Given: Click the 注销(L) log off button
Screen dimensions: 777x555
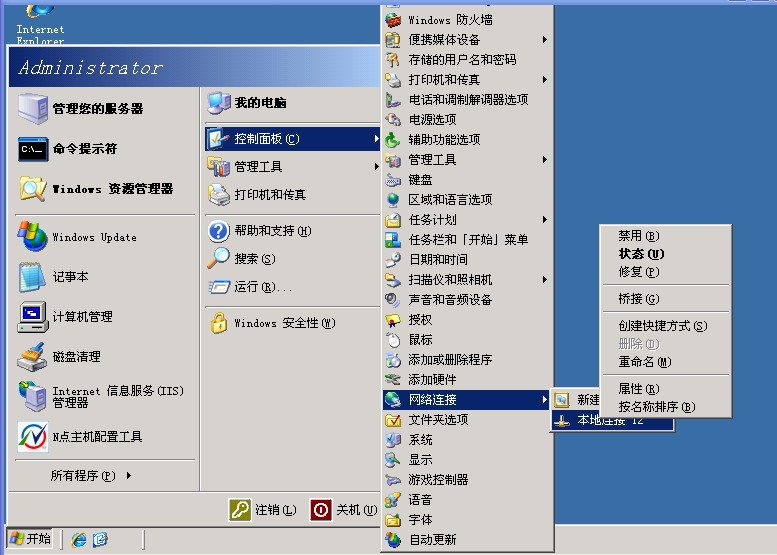Looking at the screenshot, I should coord(263,510).
